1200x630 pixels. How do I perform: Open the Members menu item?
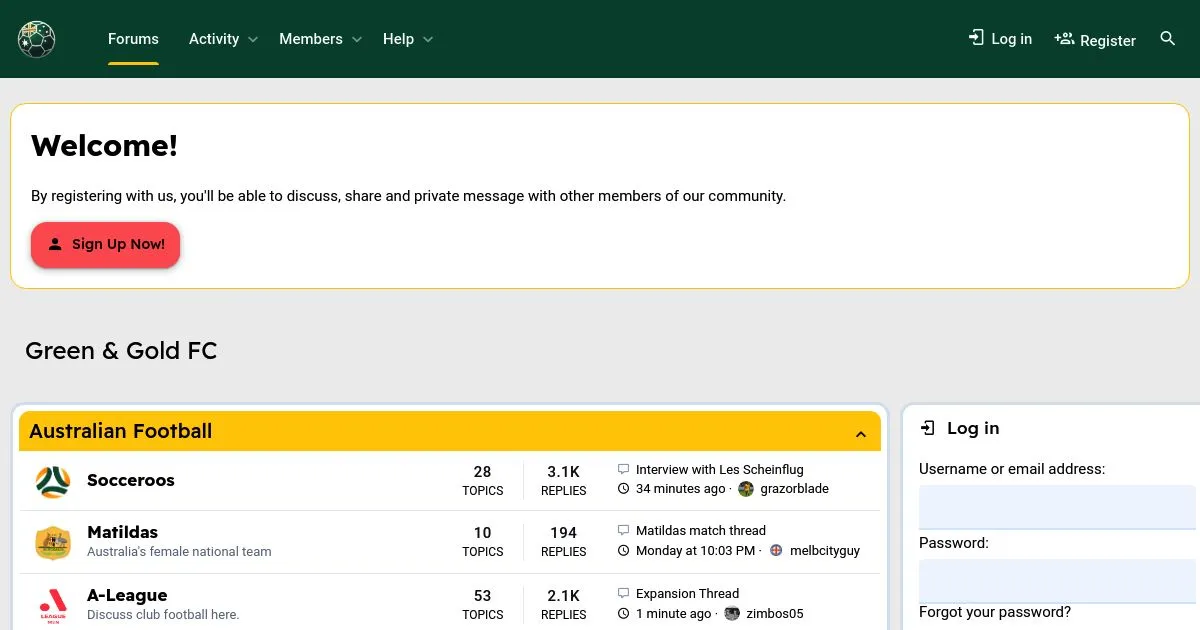311,39
